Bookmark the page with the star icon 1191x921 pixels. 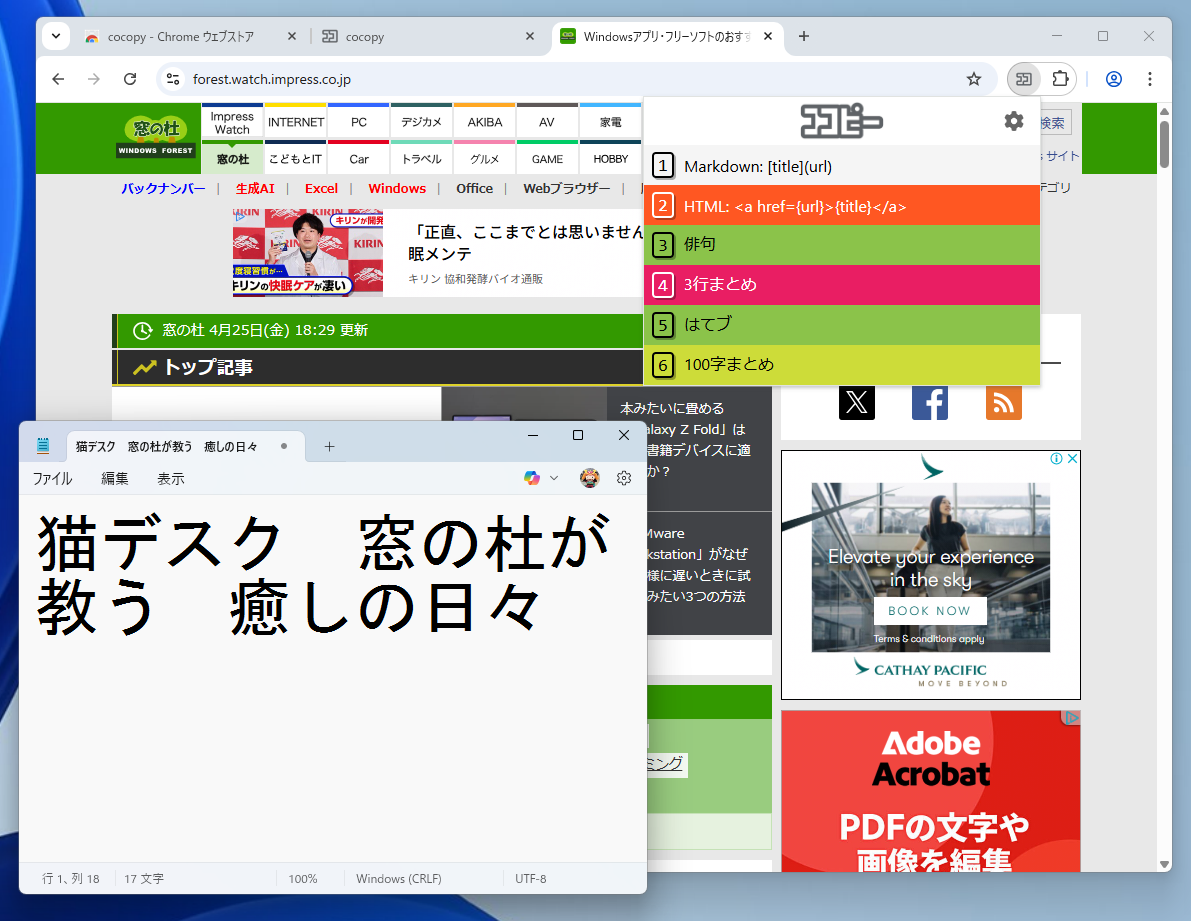tap(973, 79)
